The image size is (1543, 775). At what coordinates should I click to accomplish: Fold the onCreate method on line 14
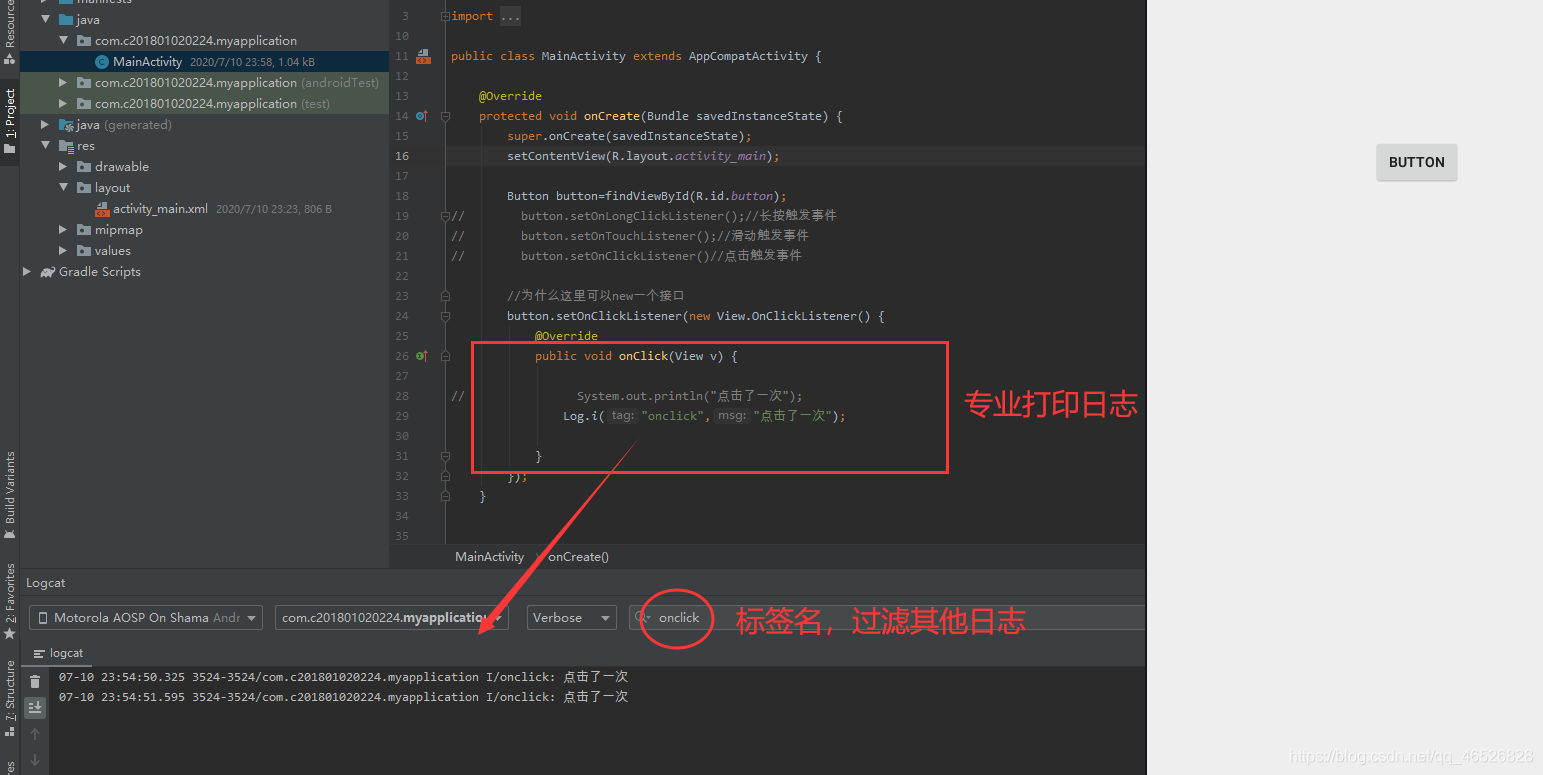[x=445, y=116]
